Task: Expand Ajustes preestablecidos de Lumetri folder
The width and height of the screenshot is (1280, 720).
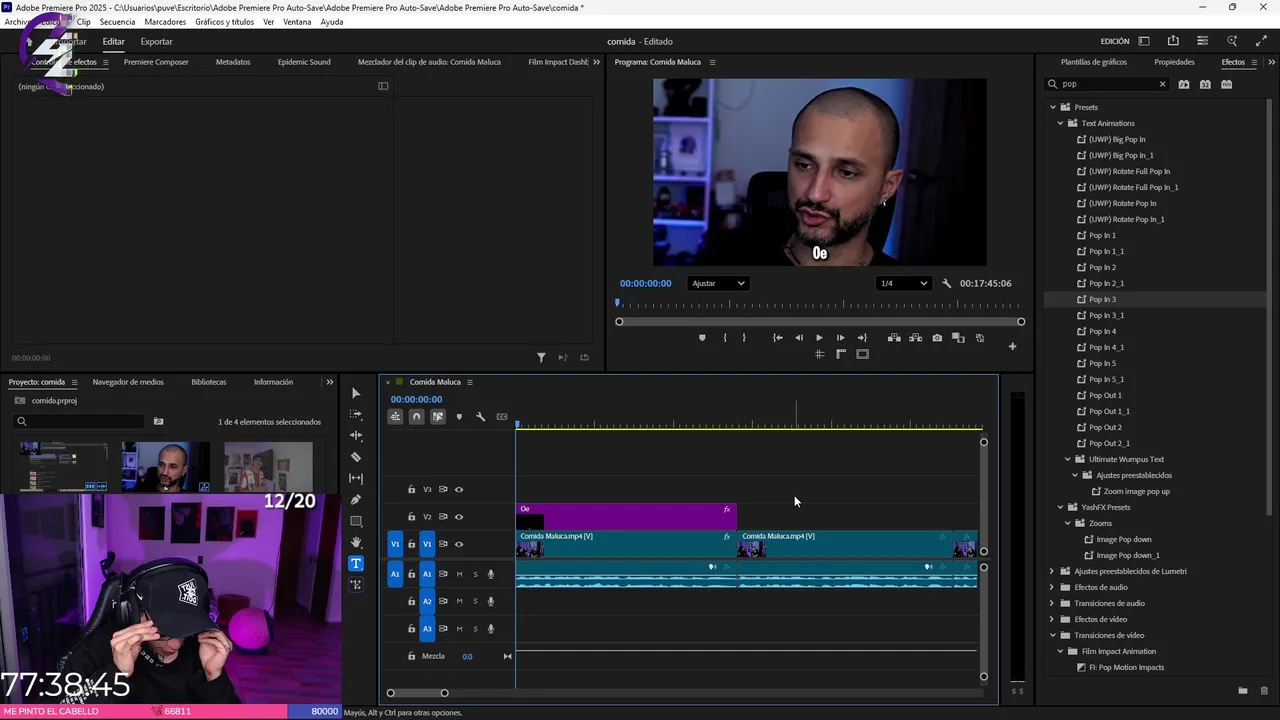Action: pos(1052,571)
